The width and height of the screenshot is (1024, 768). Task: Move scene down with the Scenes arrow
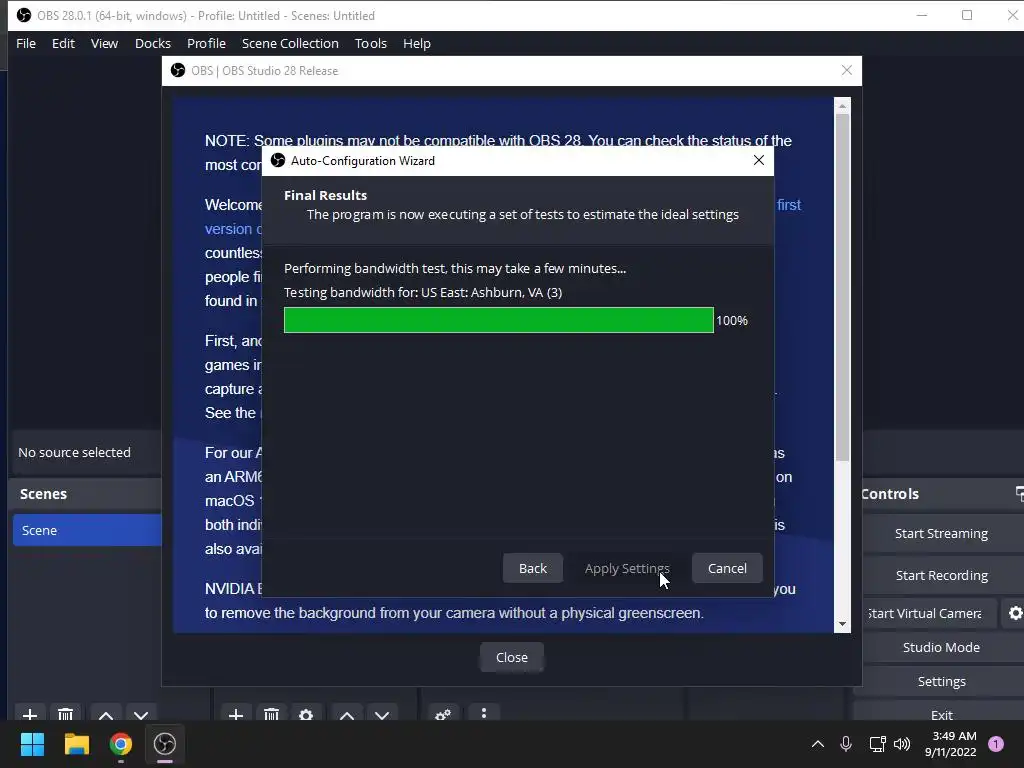pyautogui.click(x=141, y=714)
